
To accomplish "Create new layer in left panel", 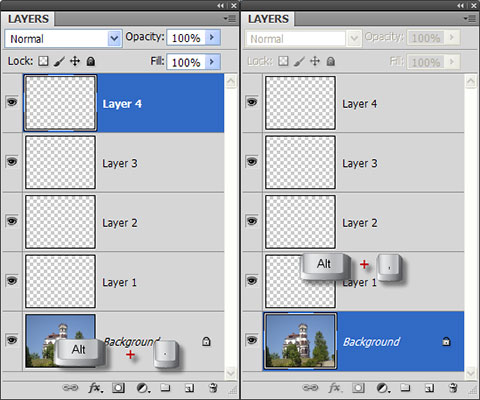I will 189,388.
